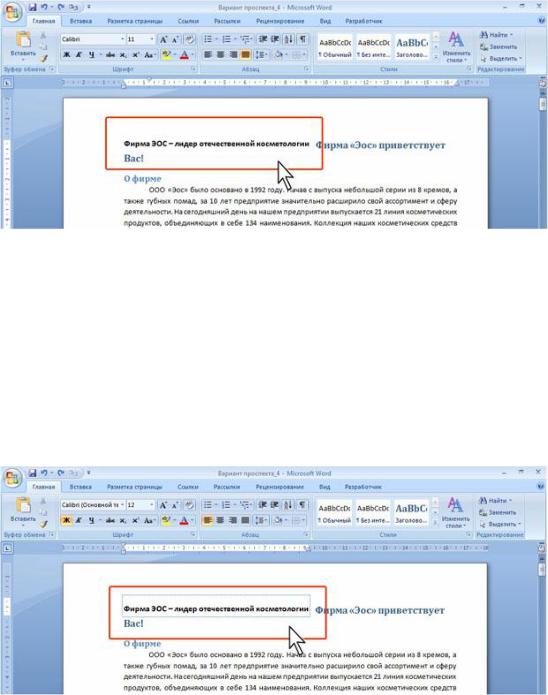The image size is (548, 695).
Task: Open Ссылки tab in the upper window
Action: click(x=188, y=21)
